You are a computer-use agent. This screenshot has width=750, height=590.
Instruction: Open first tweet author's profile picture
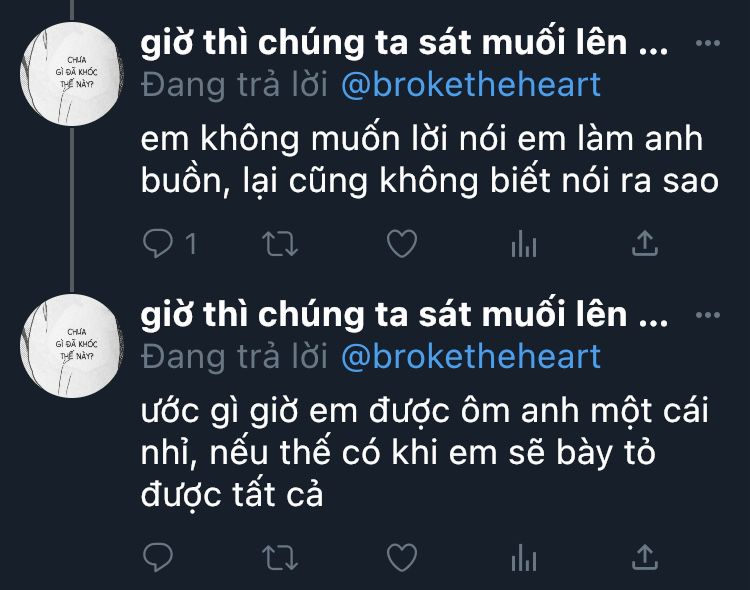(72, 74)
